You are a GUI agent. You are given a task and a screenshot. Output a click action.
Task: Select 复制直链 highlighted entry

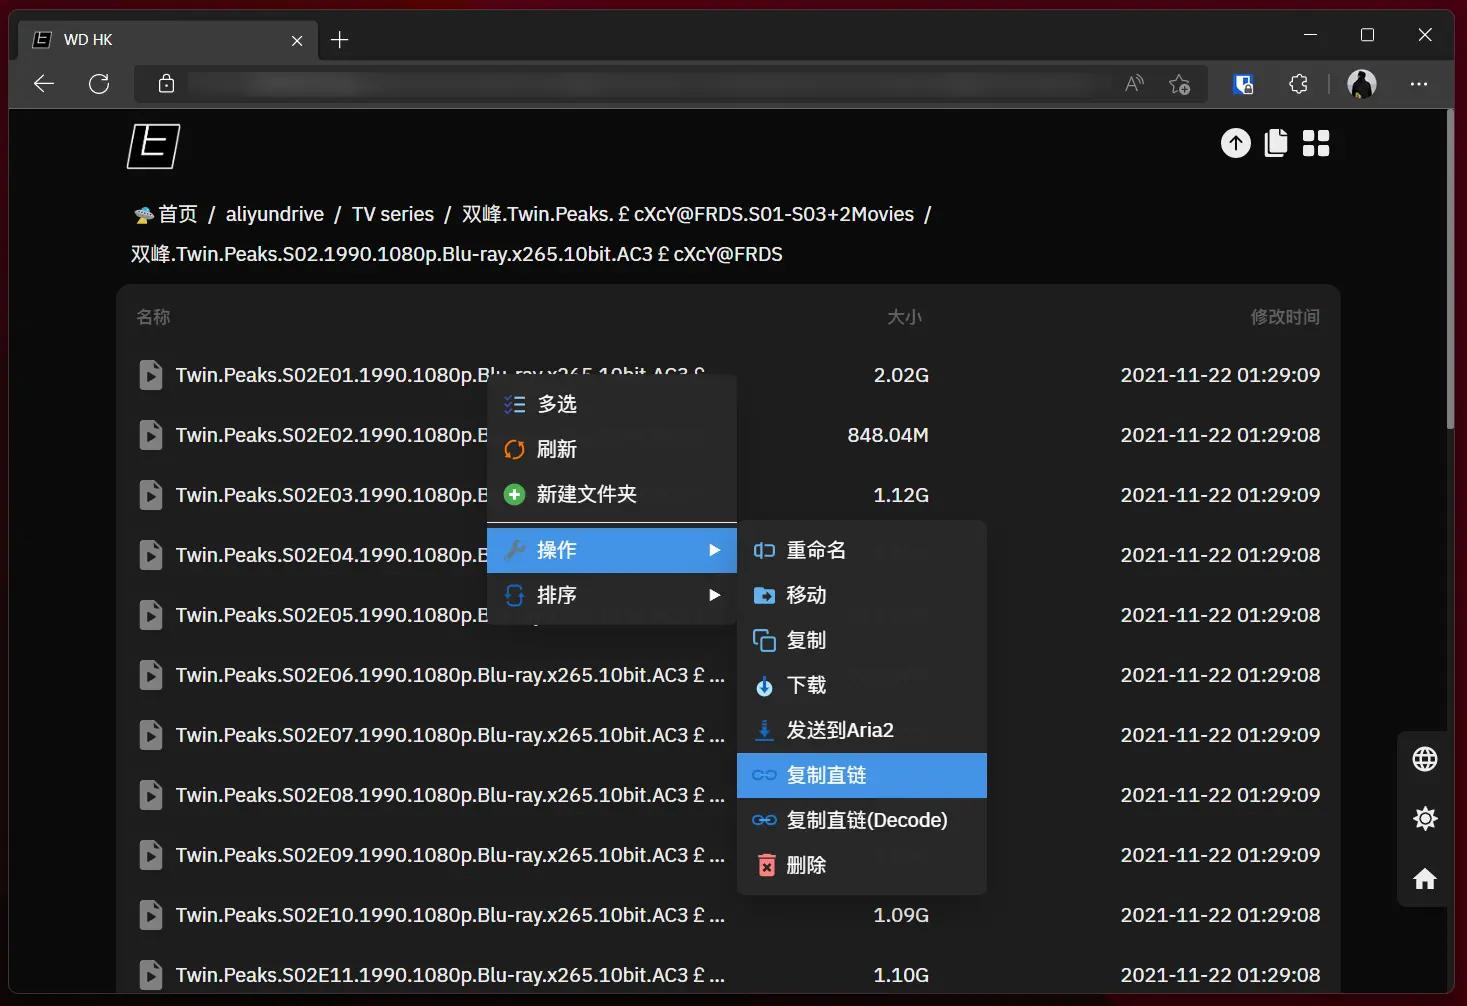point(862,775)
